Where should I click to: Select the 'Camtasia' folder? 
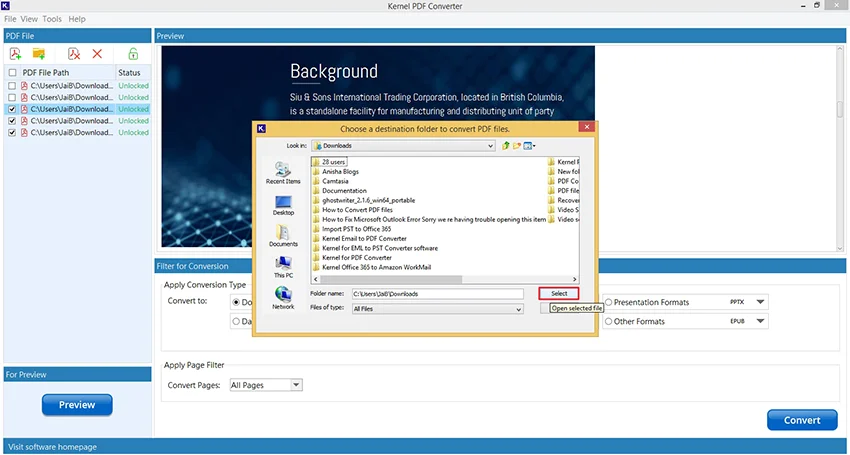[331, 181]
